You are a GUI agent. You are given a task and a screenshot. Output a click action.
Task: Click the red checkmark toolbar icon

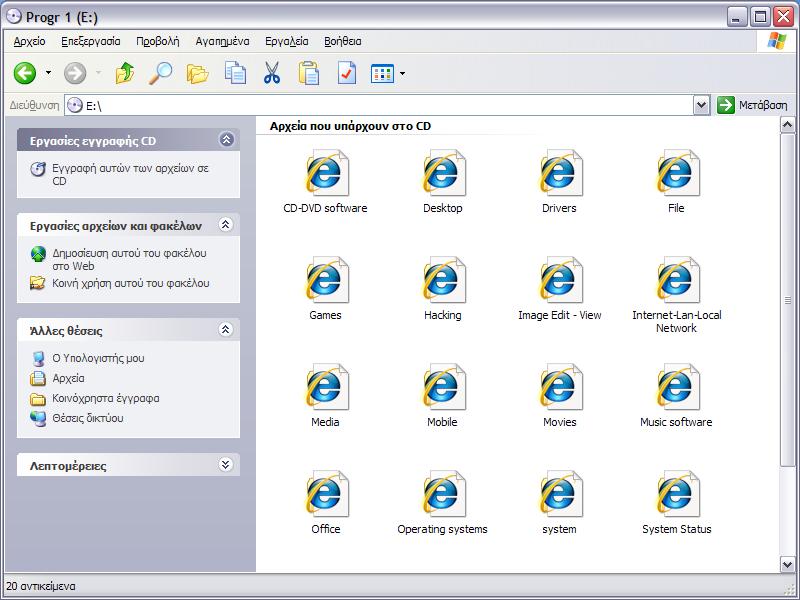(347, 73)
